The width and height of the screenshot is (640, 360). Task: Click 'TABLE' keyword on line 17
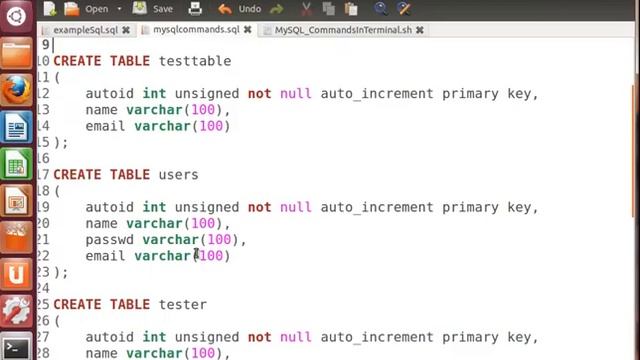point(130,175)
